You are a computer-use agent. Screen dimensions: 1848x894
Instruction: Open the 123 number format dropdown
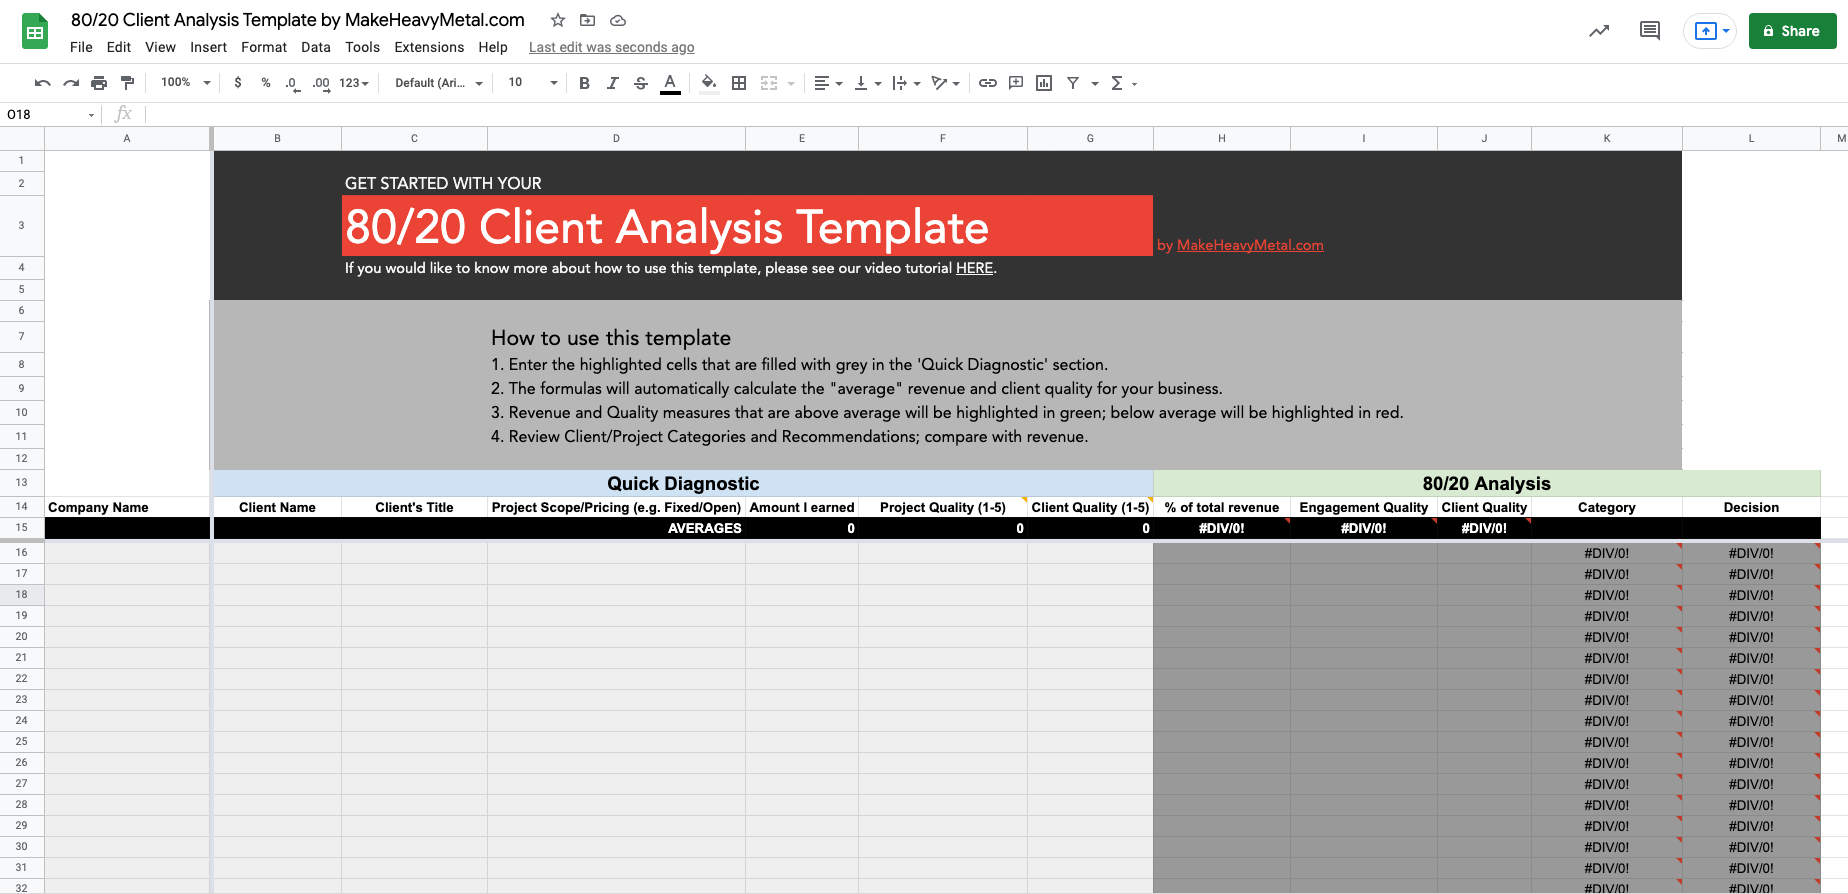click(x=354, y=83)
